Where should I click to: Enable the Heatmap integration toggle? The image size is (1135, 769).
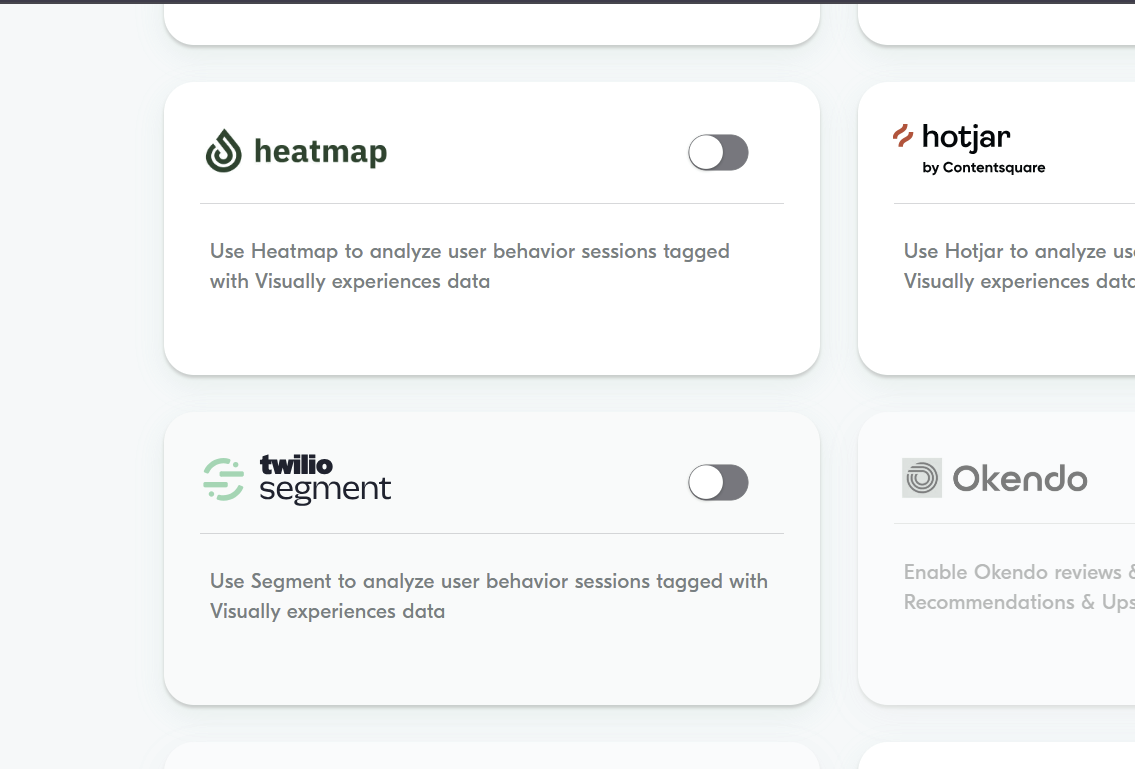[x=718, y=152]
